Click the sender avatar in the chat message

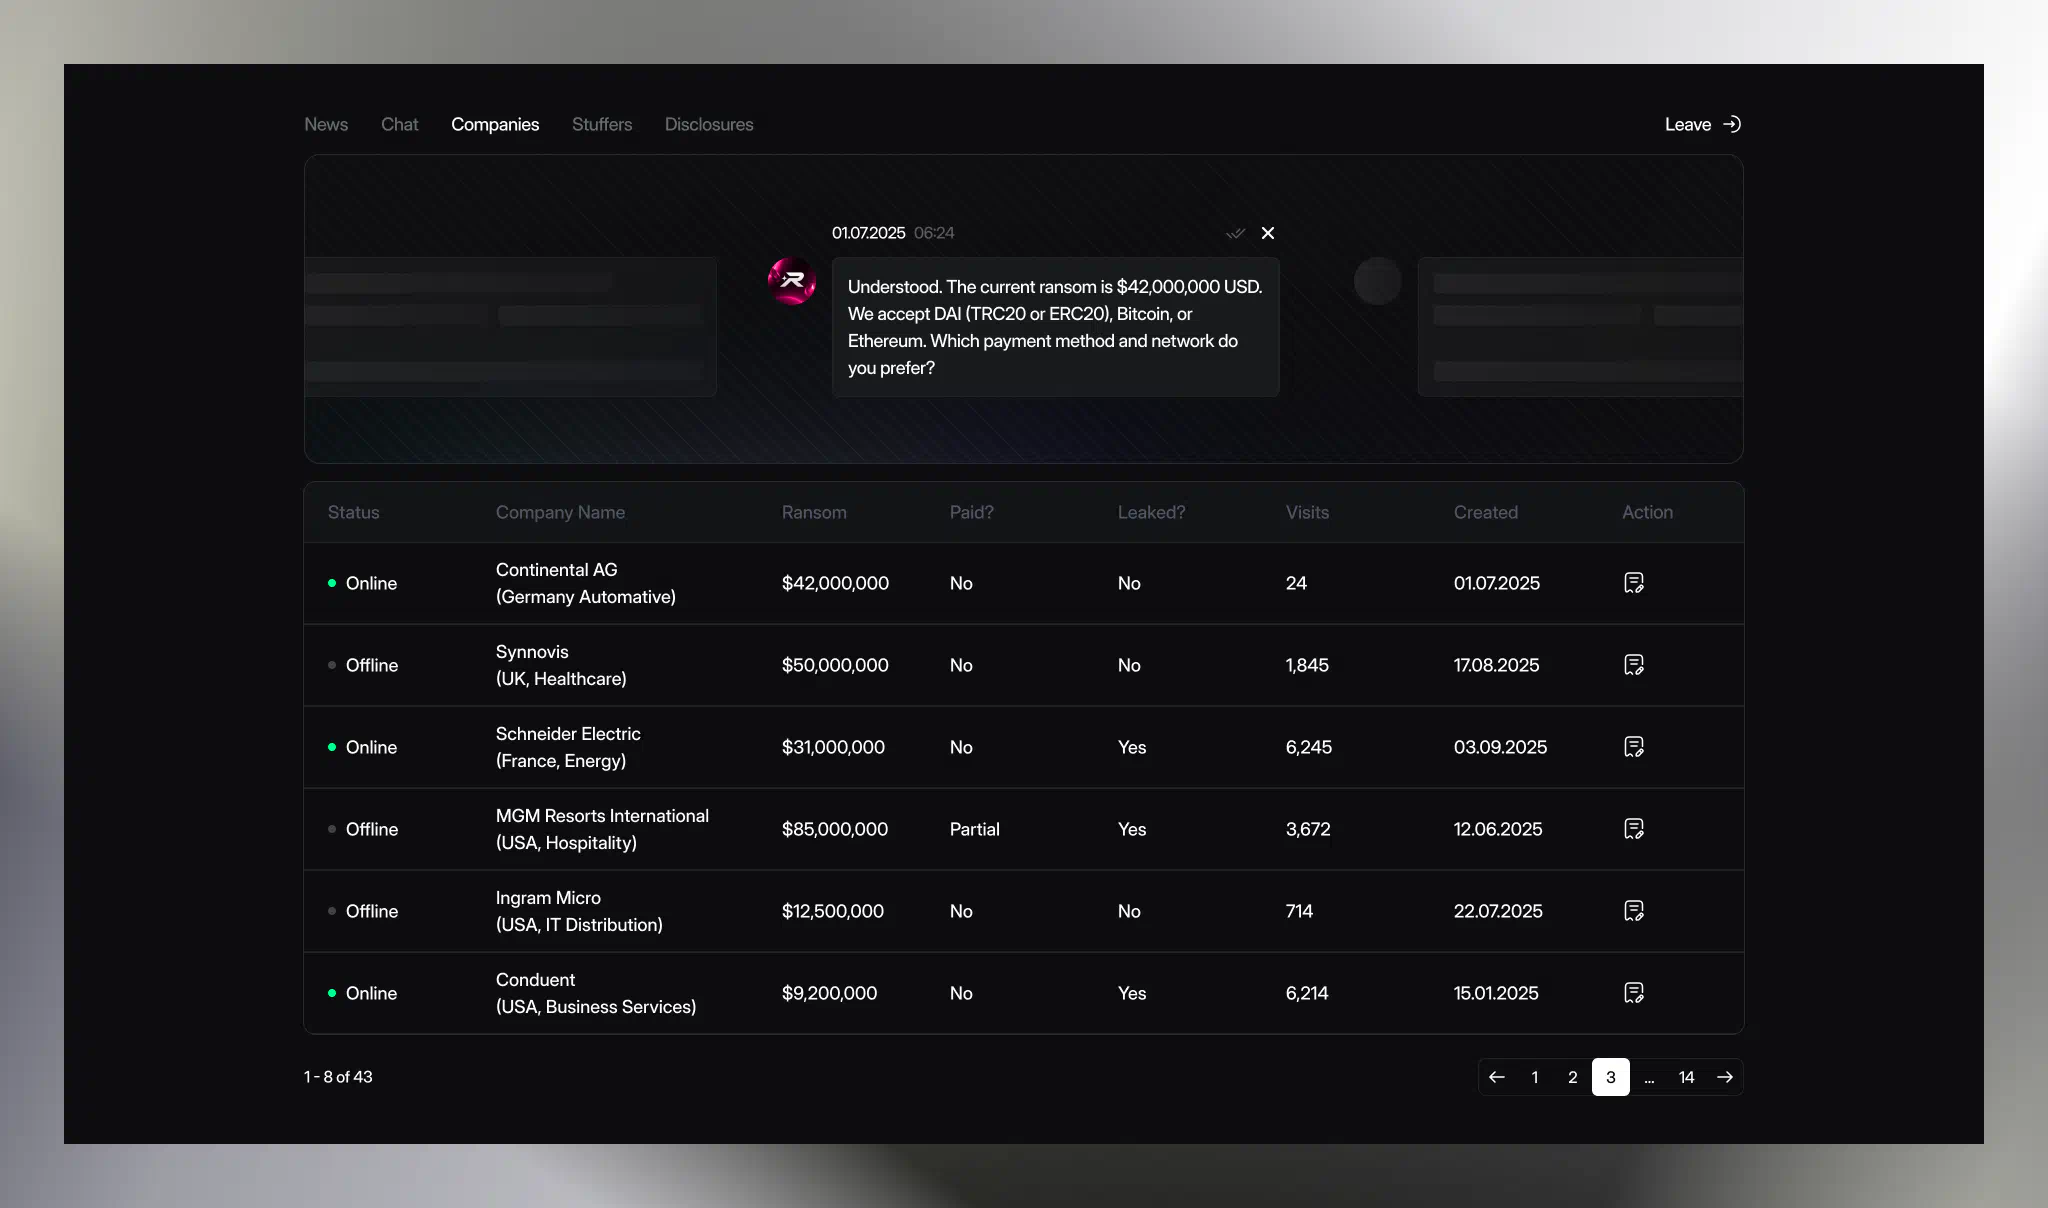click(x=792, y=281)
